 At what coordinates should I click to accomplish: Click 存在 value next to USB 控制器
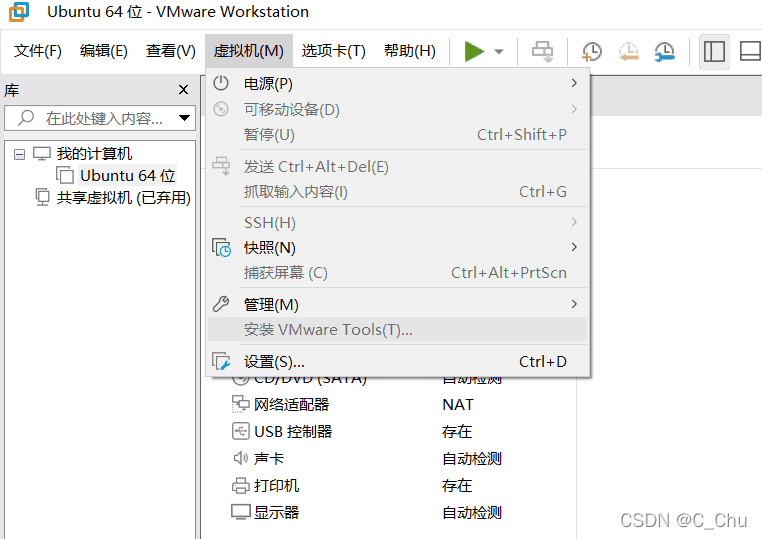click(457, 432)
